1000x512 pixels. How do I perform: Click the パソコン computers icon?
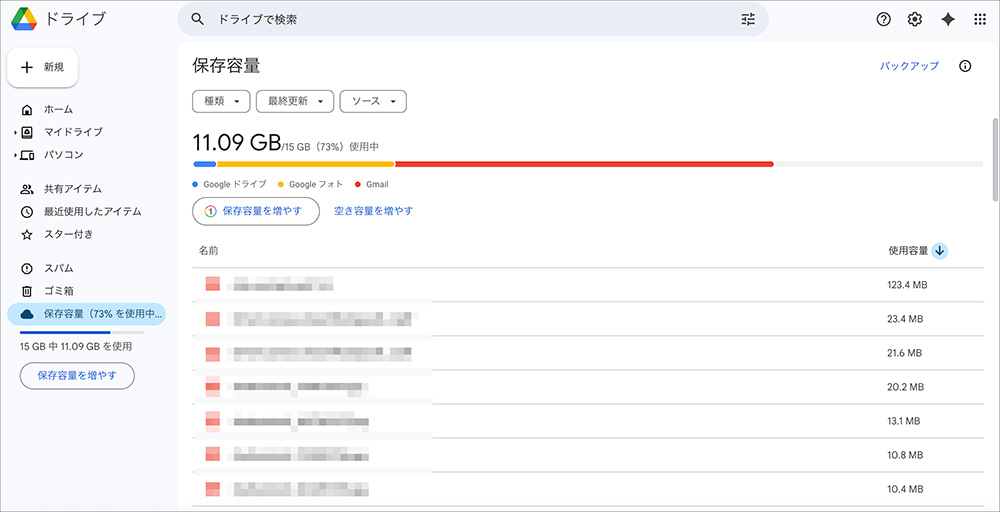pyautogui.click(x=27, y=155)
